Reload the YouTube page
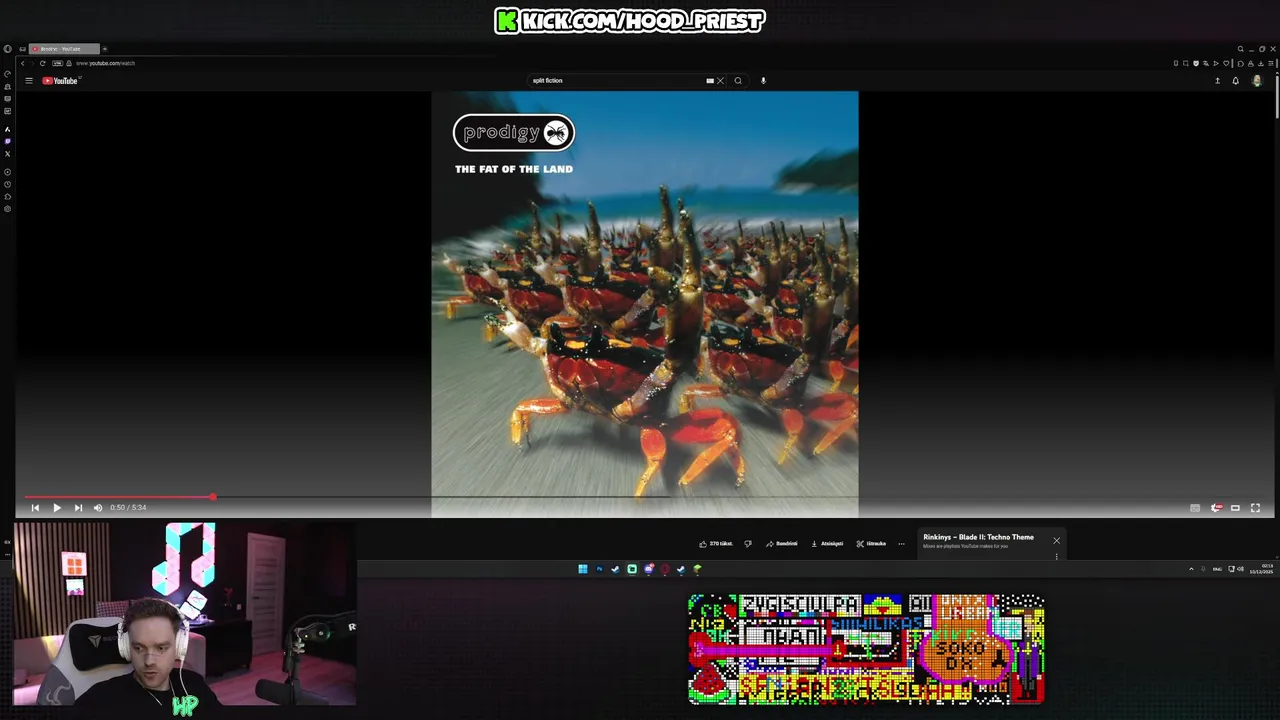 (x=43, y=63)
